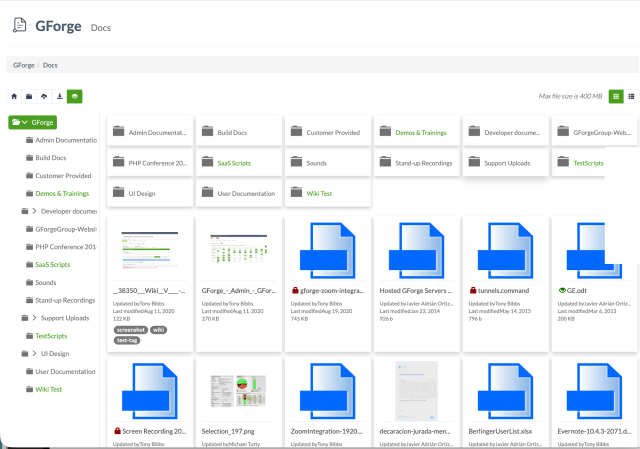Click red lock icon on gforge-zoom-integra
Screen dimensions: 640x449
pos(295,291)
